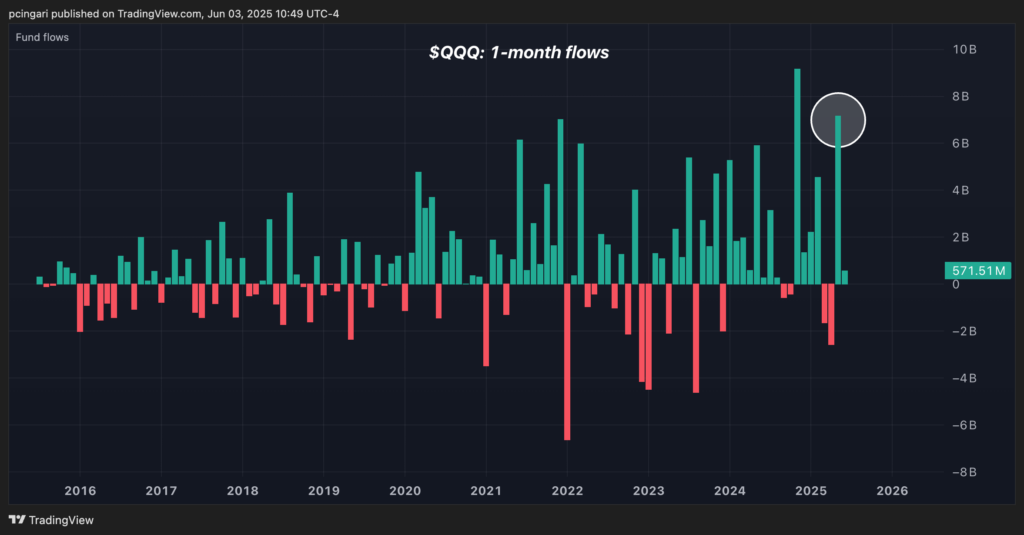Click the −2B price scale label
This screenshot has height=535, width=1024.
click(964, 331)
